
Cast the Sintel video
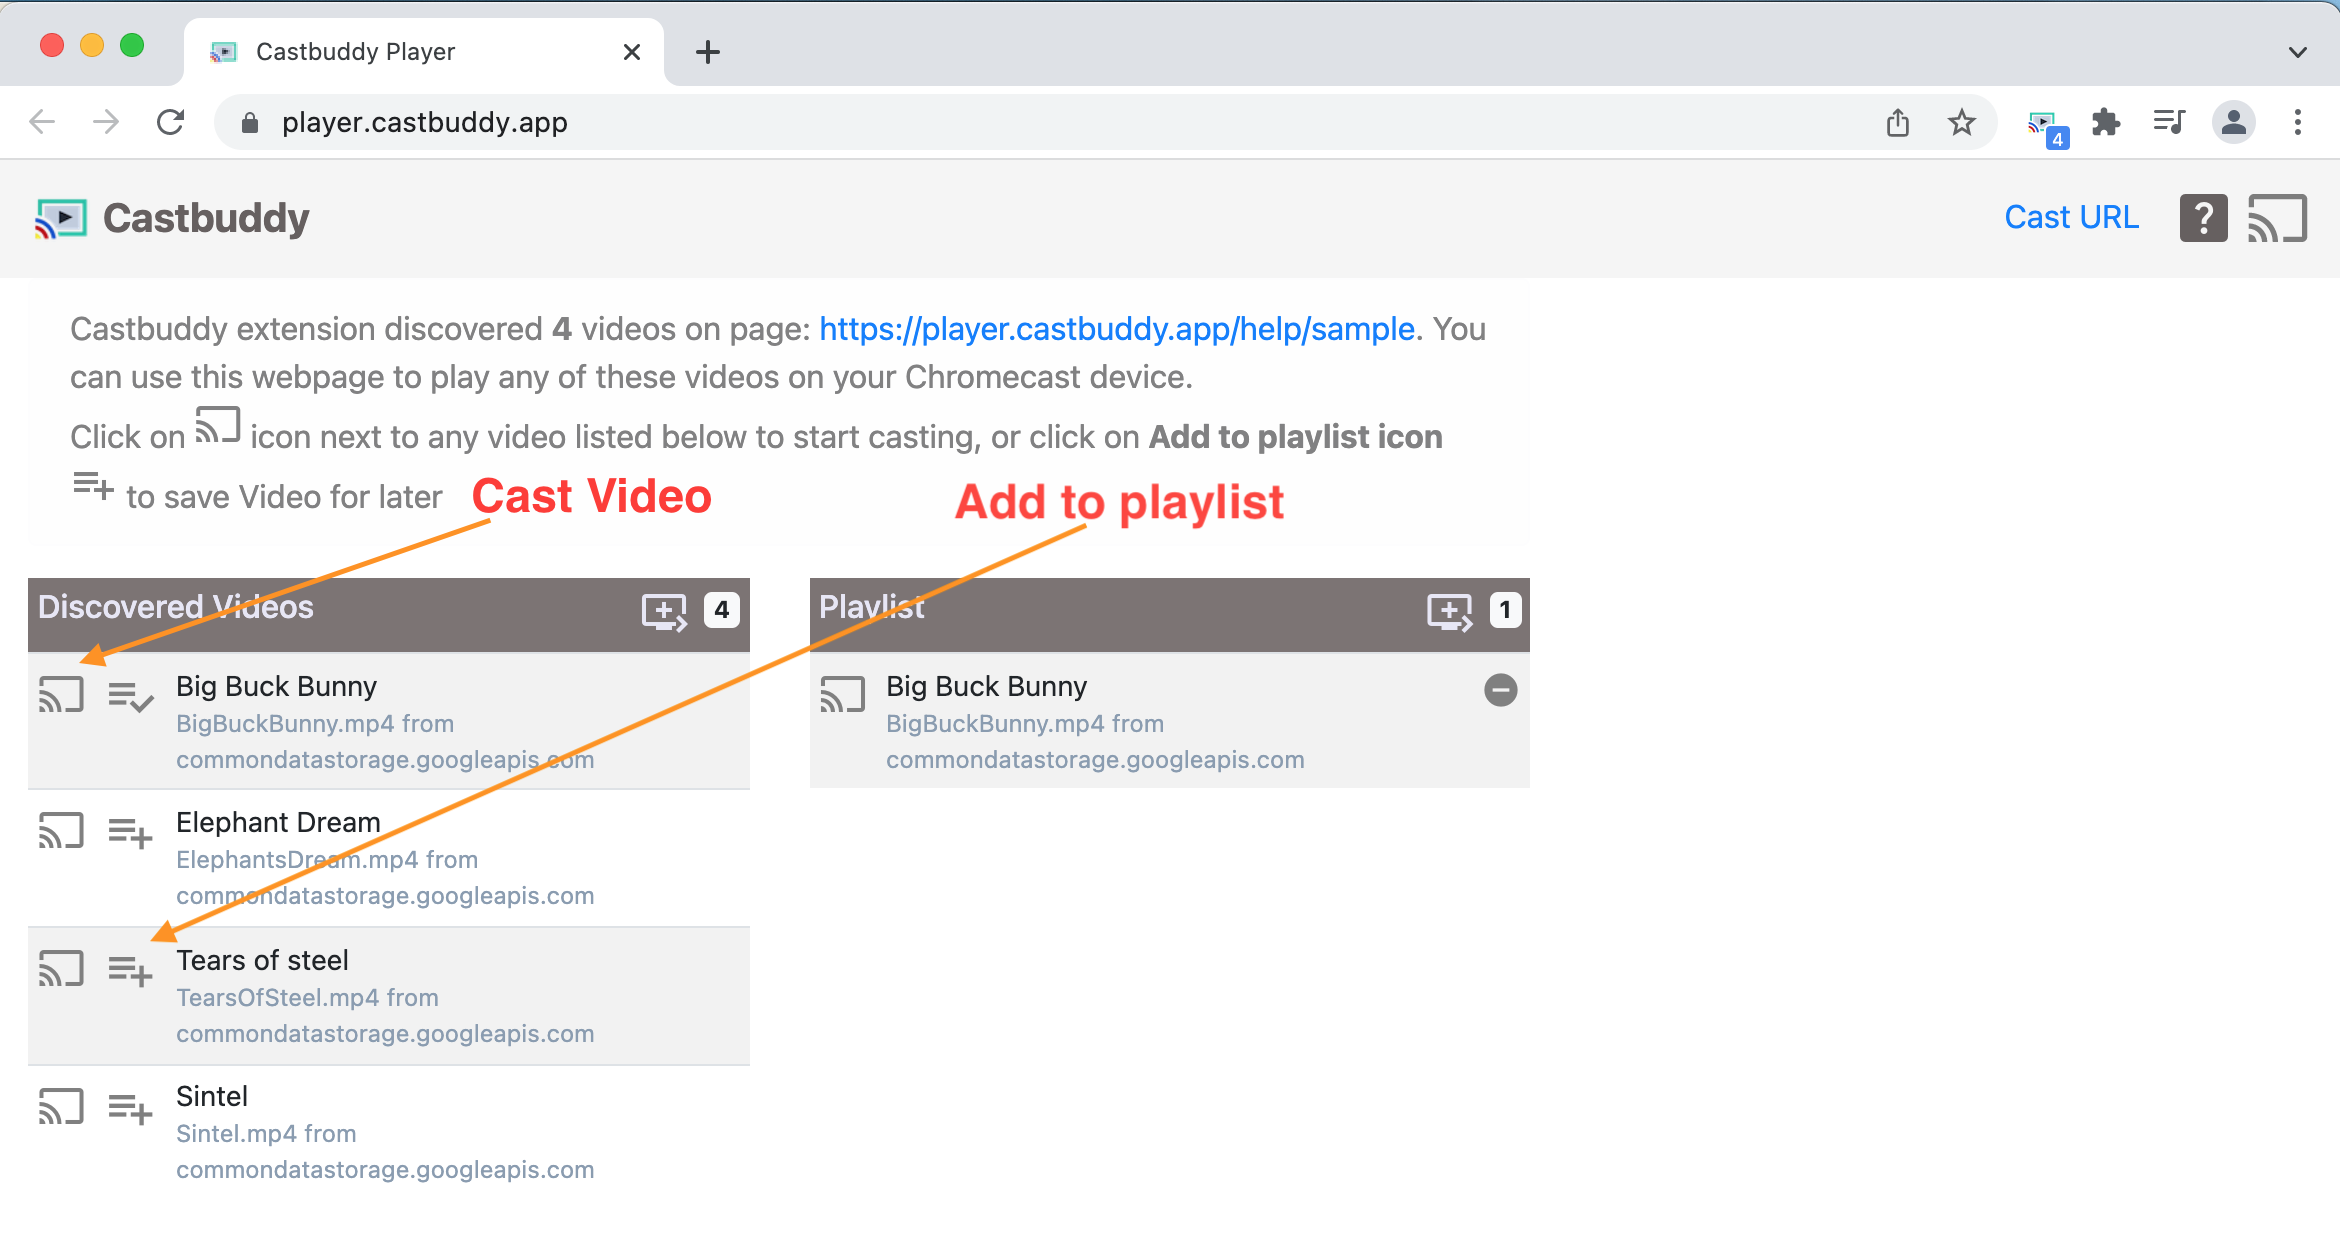point(61,1105)
